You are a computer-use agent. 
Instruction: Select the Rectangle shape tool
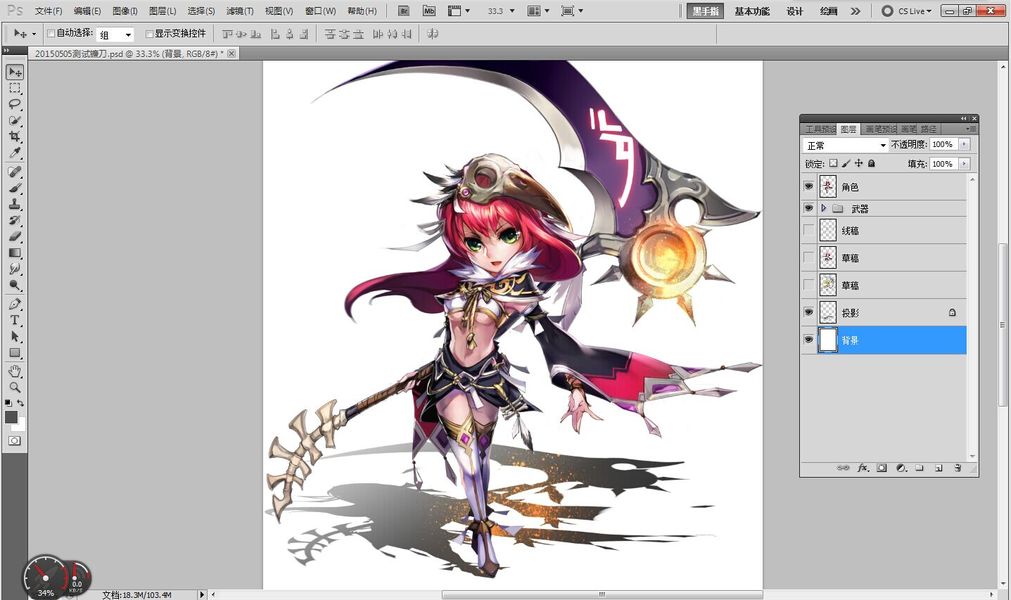[x=15, y=353]
